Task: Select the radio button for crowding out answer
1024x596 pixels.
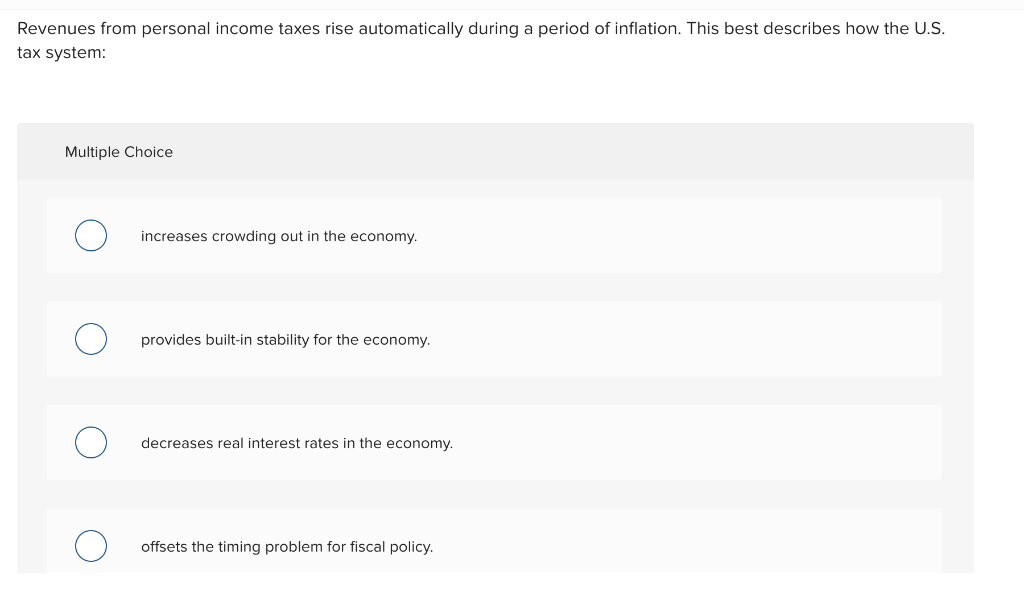Action: (x=91, y=235)
